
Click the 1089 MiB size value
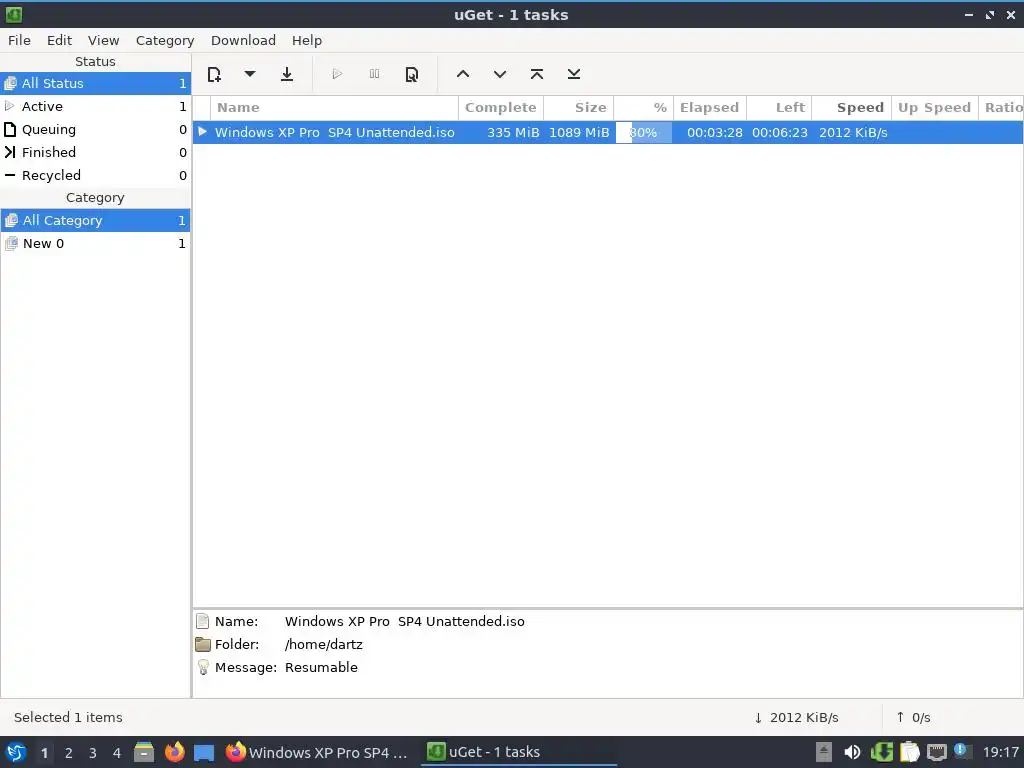coord(579,133)
